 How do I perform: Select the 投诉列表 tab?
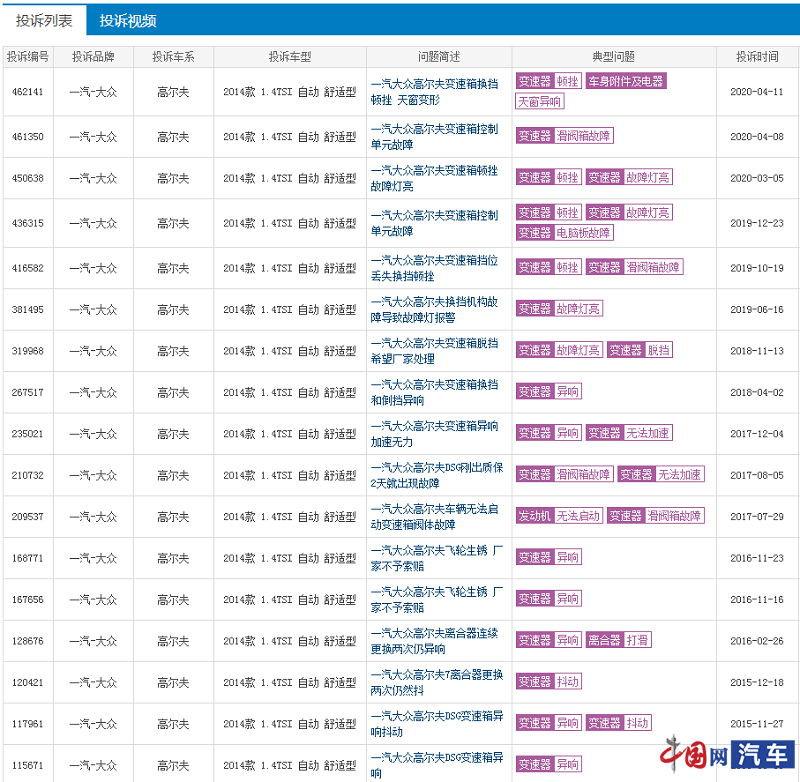click(x=43, y=20)
